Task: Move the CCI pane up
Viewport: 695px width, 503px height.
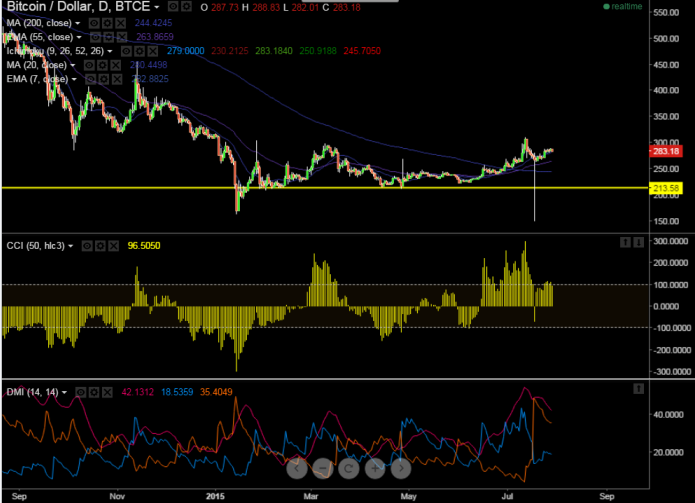Action: (625, 242)
